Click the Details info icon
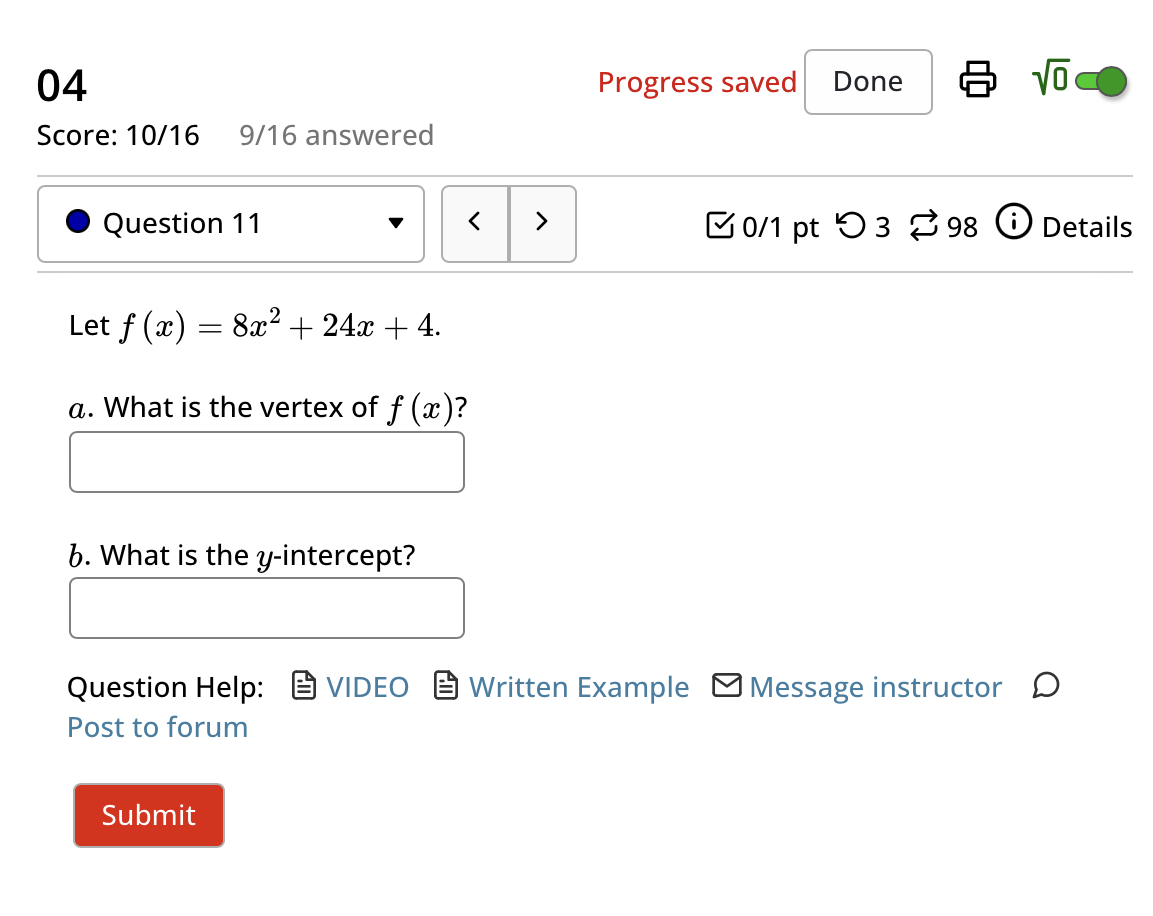Viewport: 1153px width, 916px height. (x=1014, y=224)
